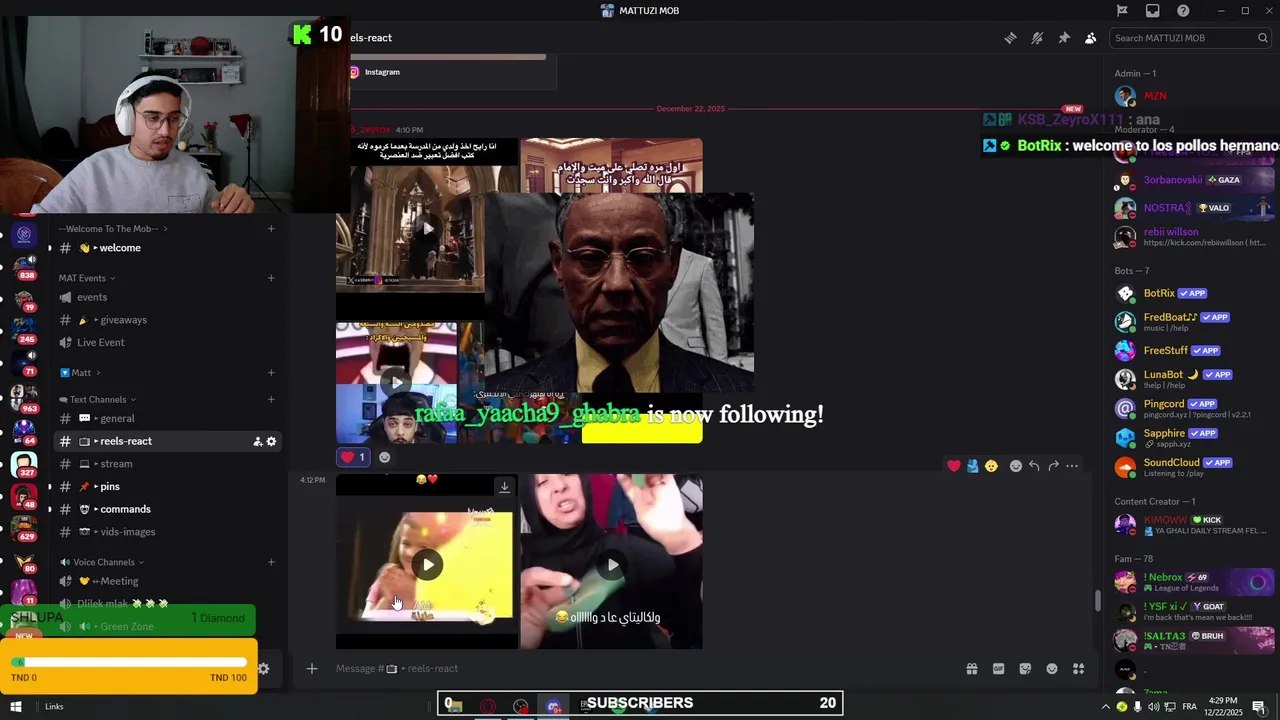1280x720 pixels.
Task: Open the stream text channel
Action: coord(167,464)
